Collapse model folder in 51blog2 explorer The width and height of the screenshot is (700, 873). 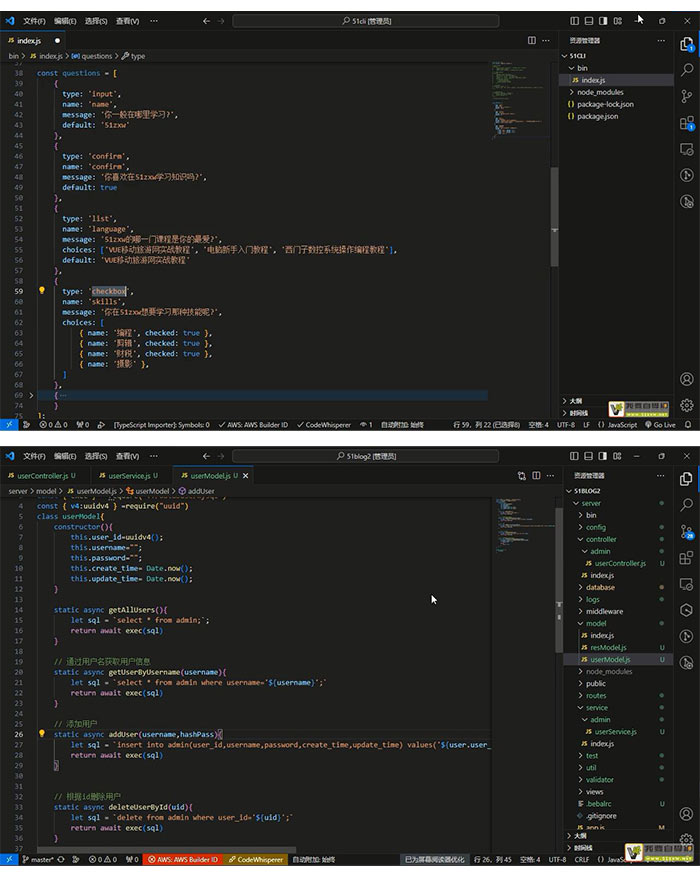(595, 624)
